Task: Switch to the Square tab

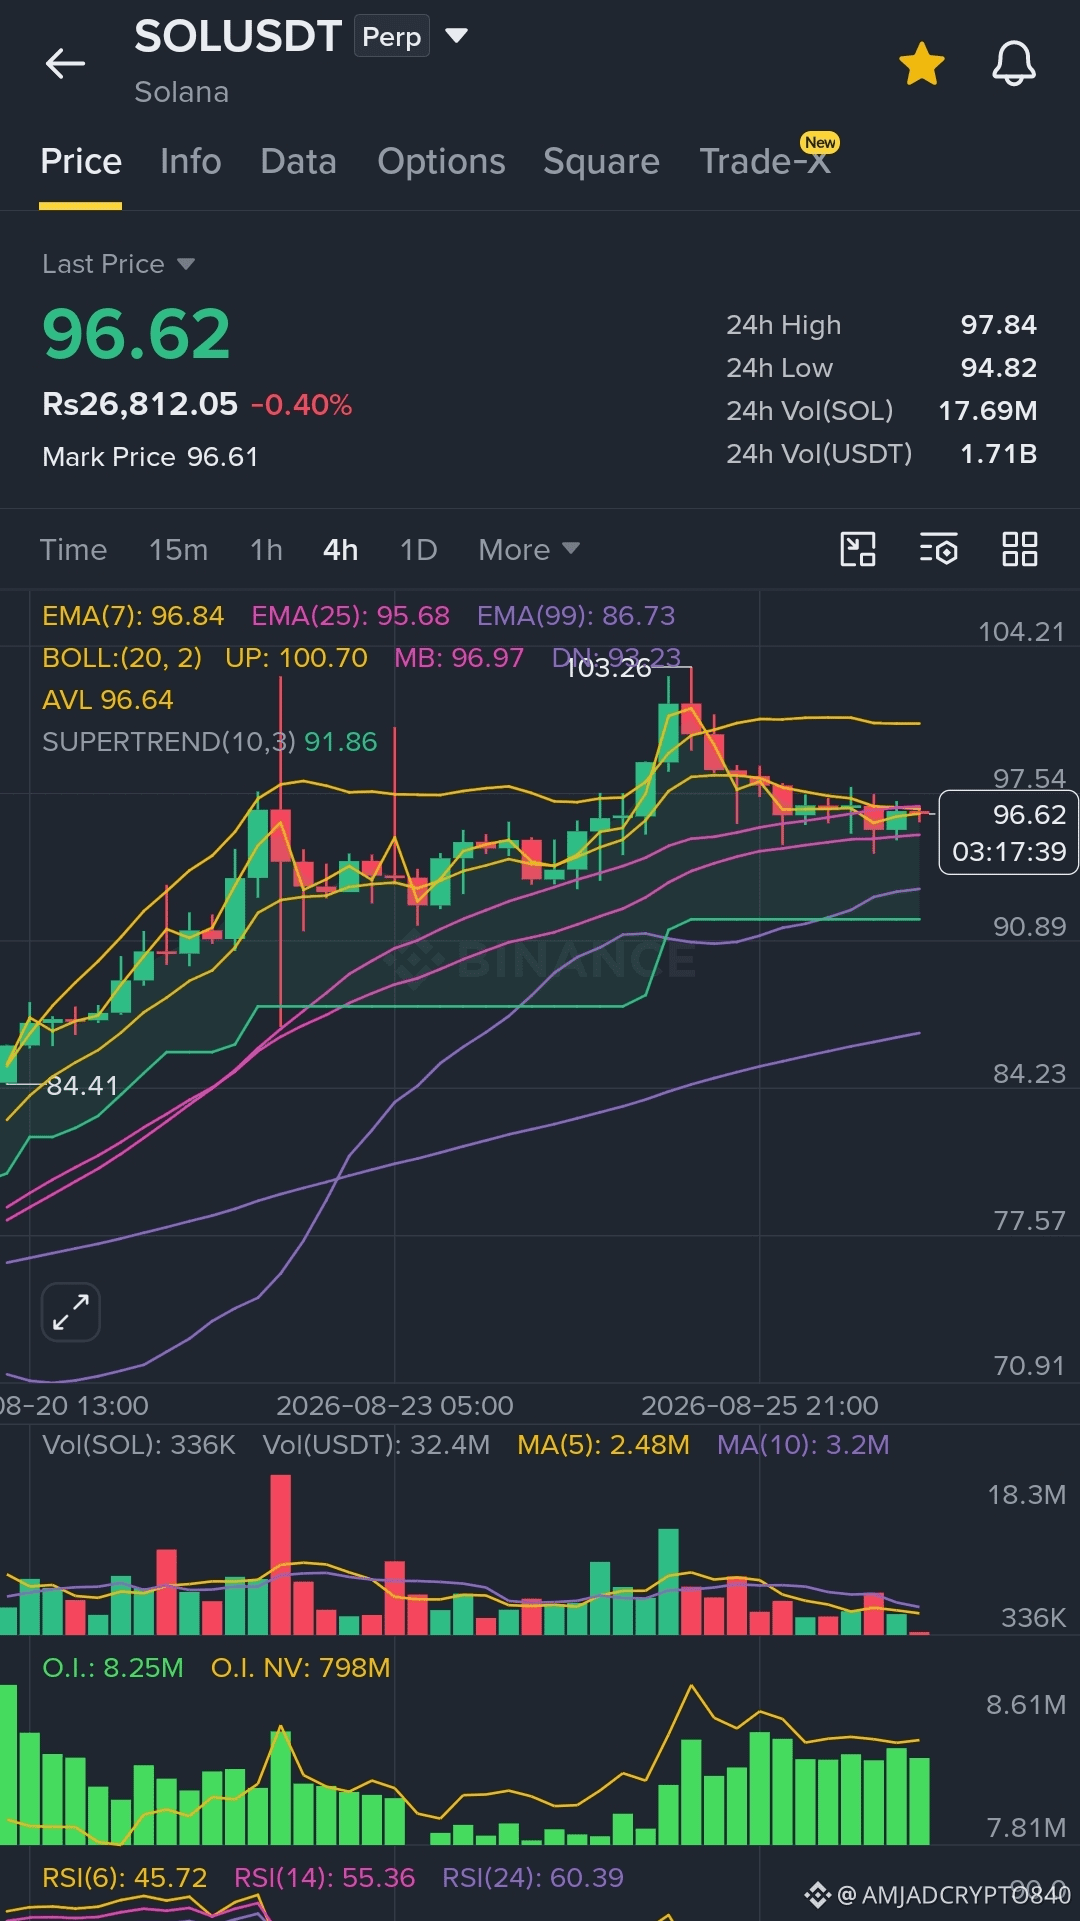Action: click(x=601, y=161)
